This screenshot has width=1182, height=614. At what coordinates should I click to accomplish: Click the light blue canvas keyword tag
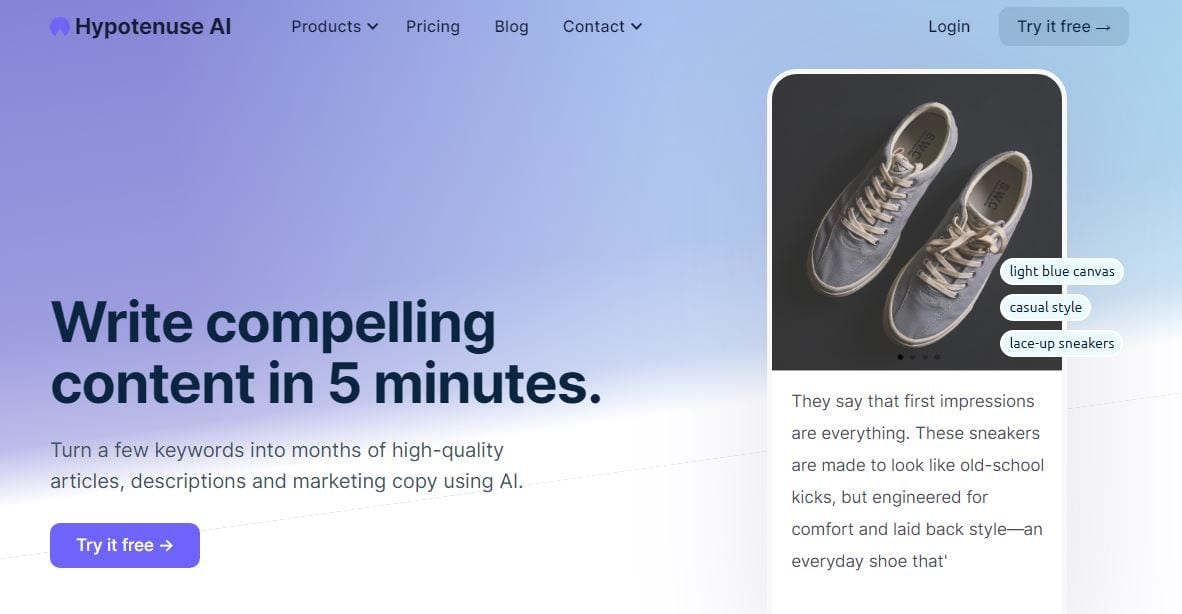pos(1061,271)
